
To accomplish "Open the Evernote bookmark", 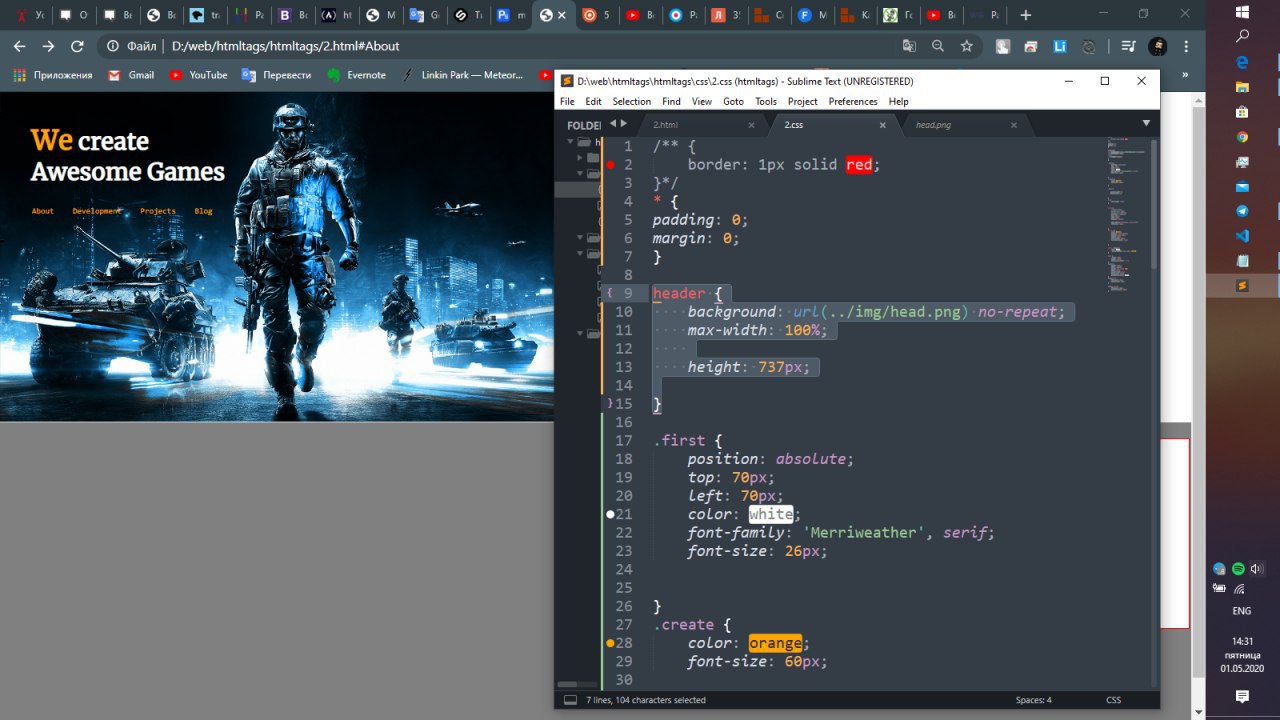I will (356, 75).
